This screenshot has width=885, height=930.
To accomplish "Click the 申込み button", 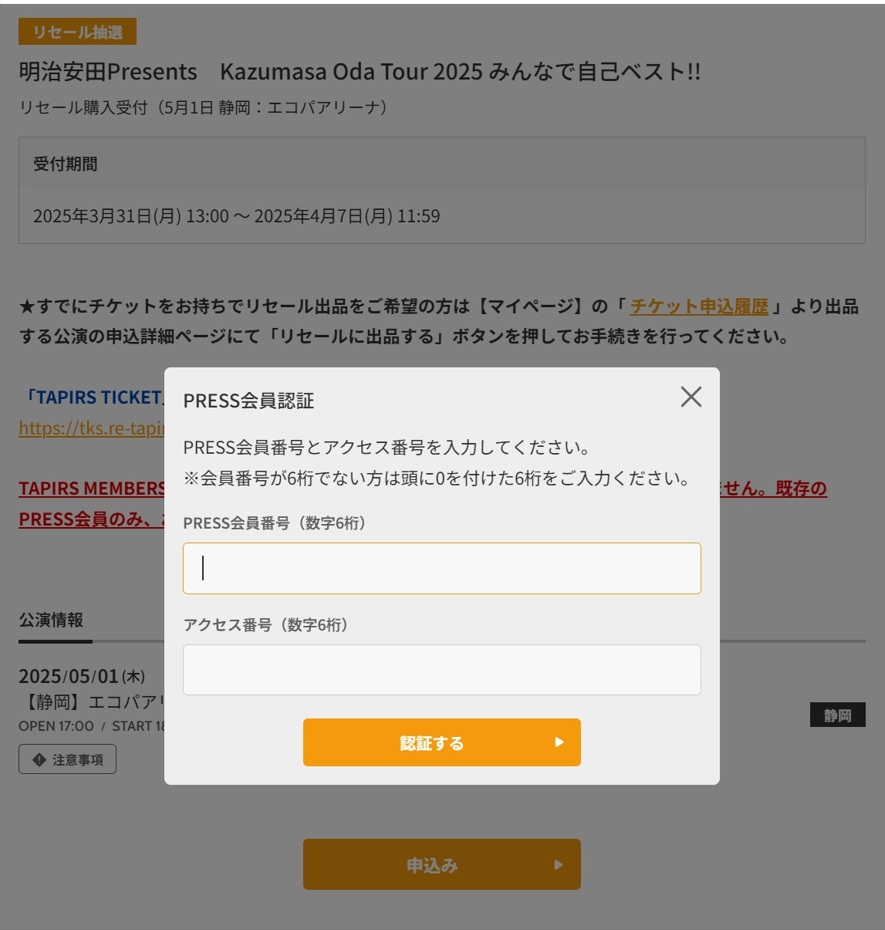I will (x=441, y=864).
